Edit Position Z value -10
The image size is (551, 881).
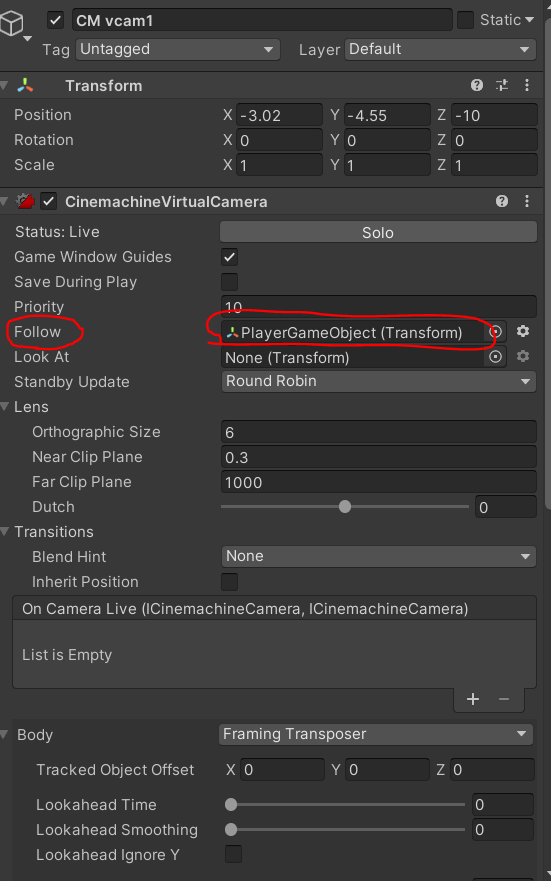click(494, 115)
